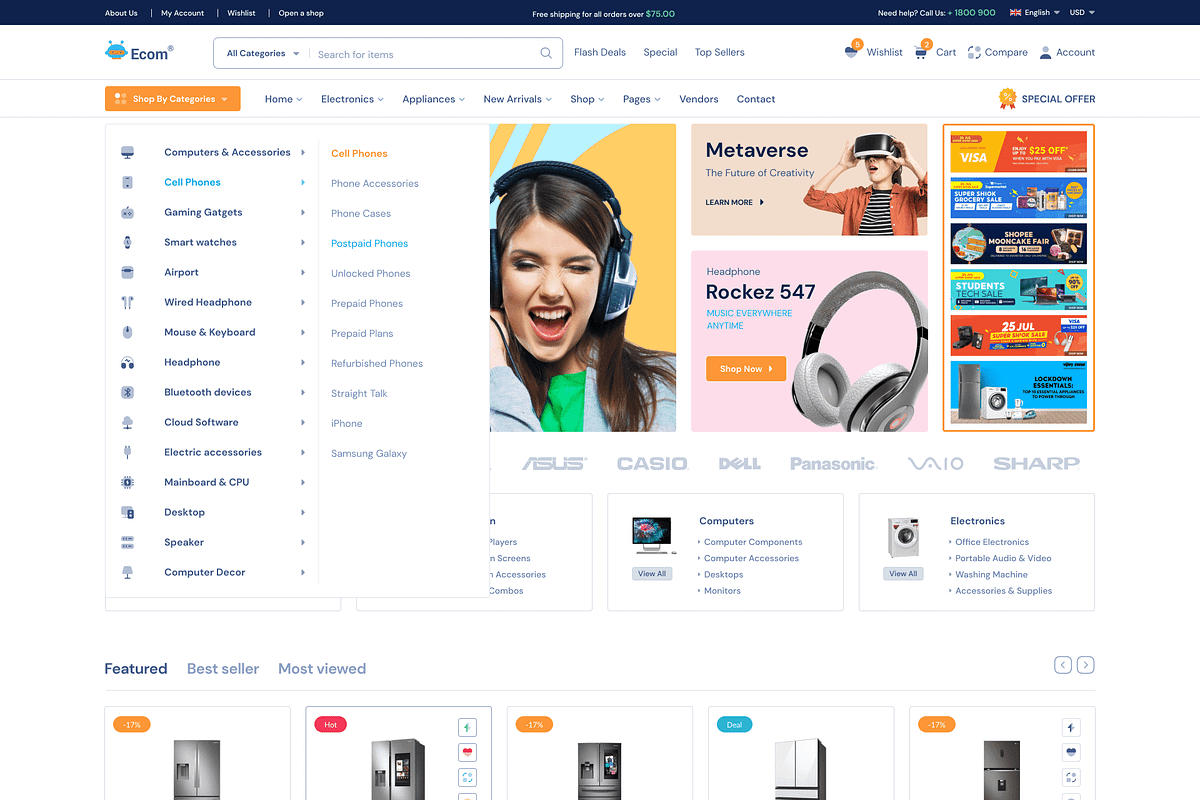
Task: Click the Gaming Gatgets controller icon
Action: pyautogui.click(x=127, y=212)
